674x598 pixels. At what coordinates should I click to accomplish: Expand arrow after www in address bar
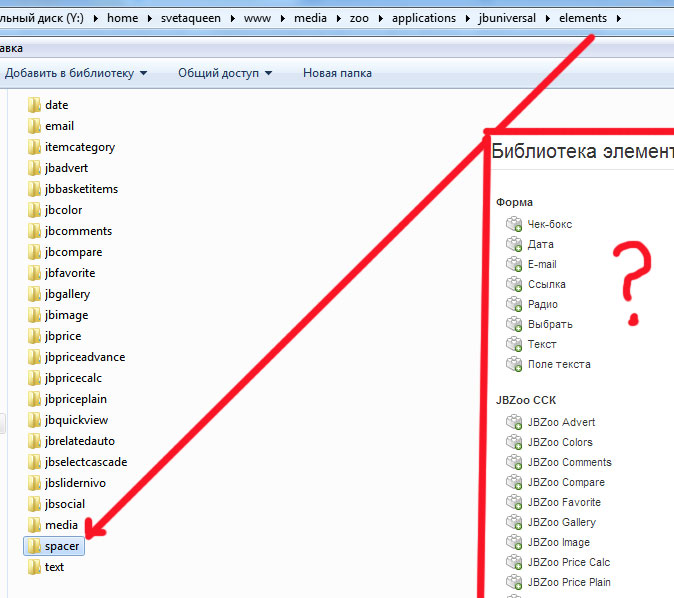point(283,18)
